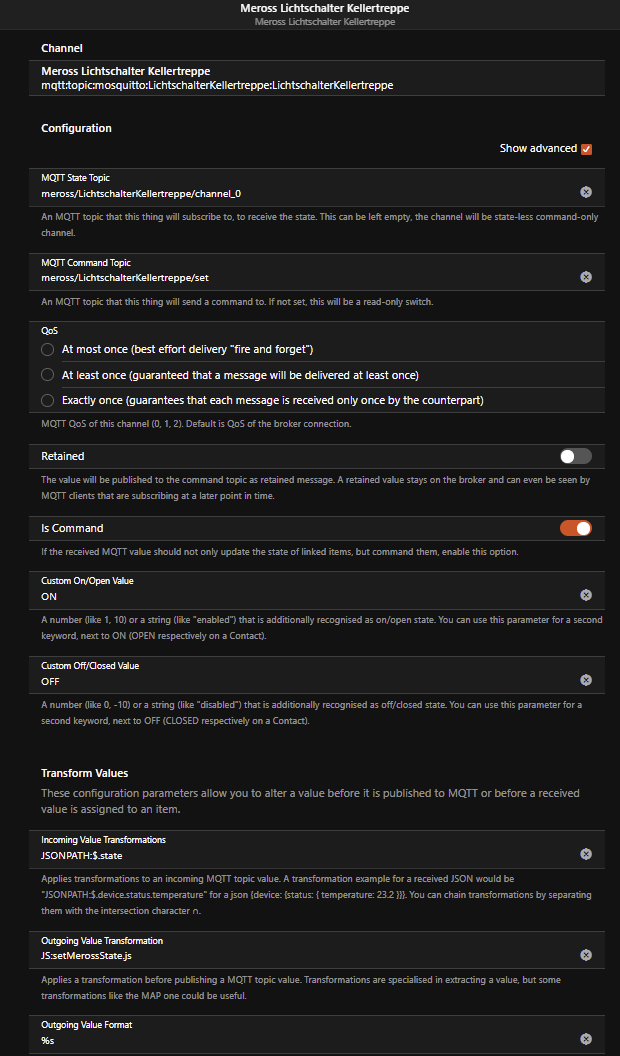Click the Custom Off/Closed Value input
620x1056 pixels.
pyautogui.click(x=300, y=681)
